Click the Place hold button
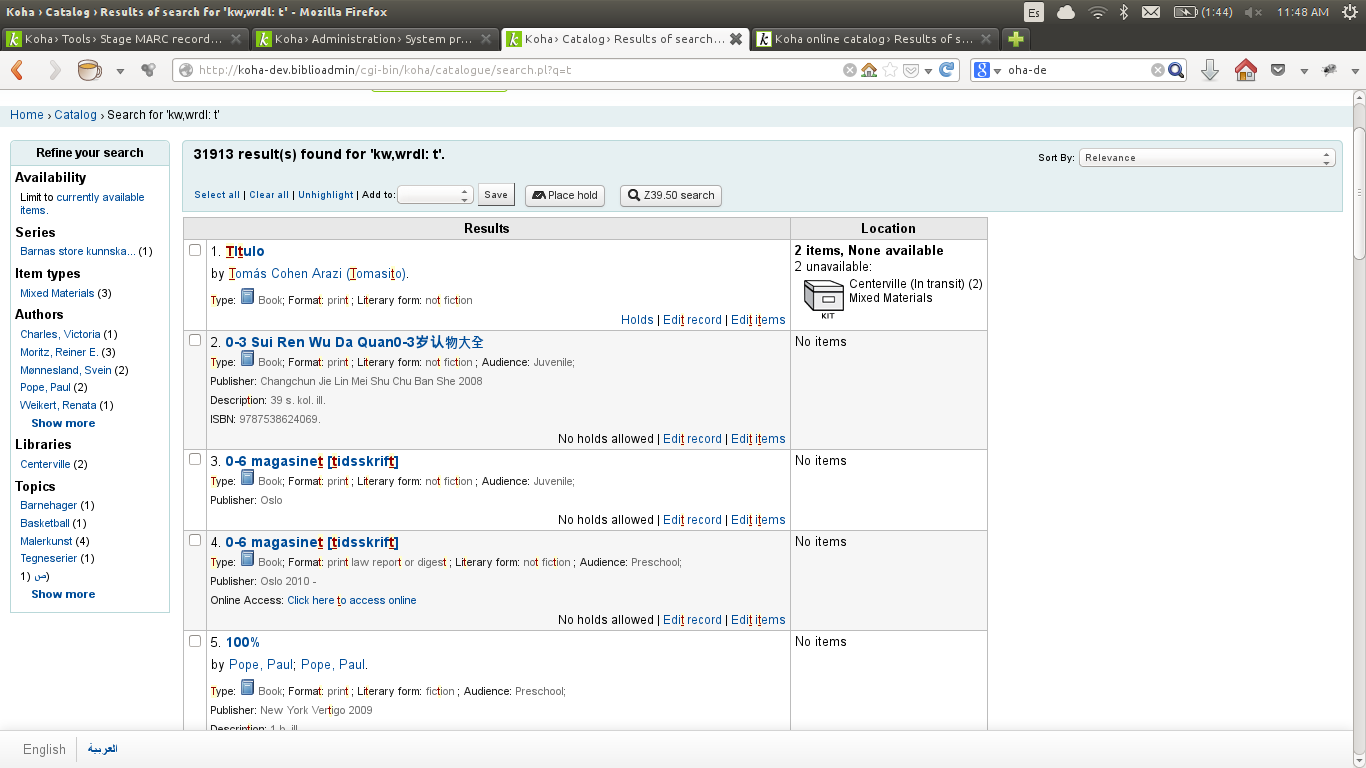The image size is (1366, 768). click(564, 195)
